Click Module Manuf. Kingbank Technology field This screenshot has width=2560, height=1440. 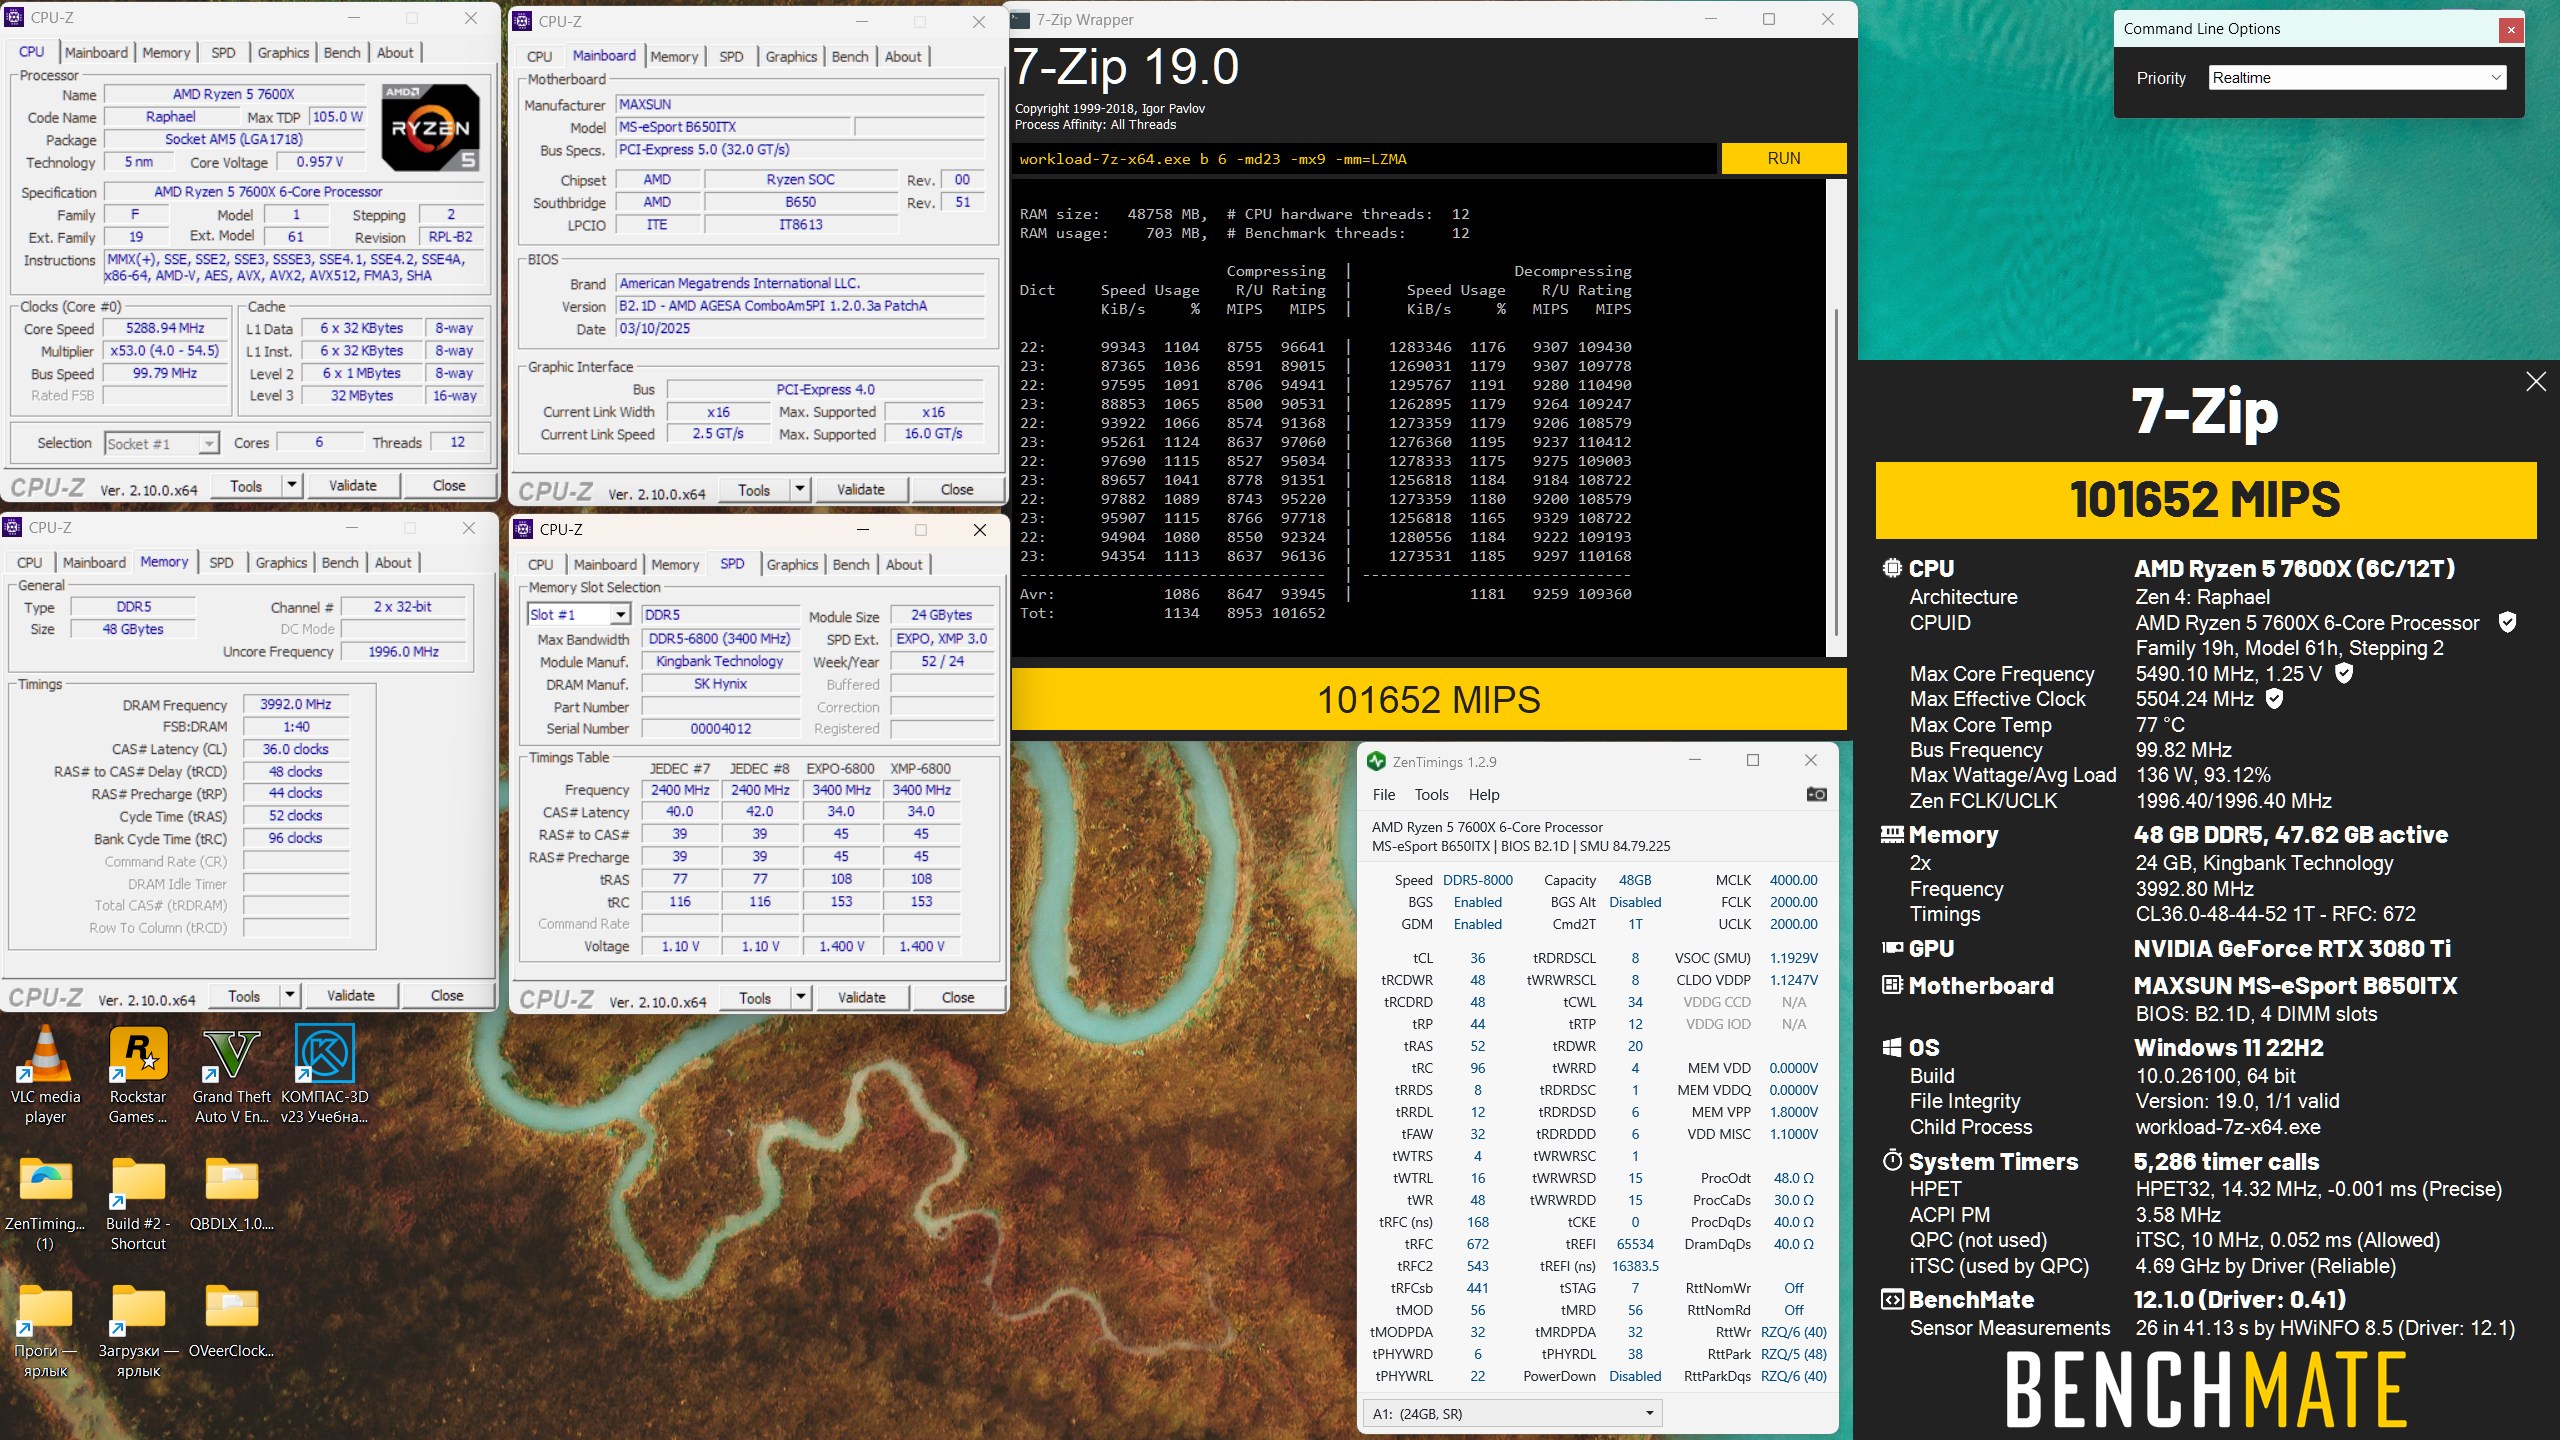click(x=720, y=661)
